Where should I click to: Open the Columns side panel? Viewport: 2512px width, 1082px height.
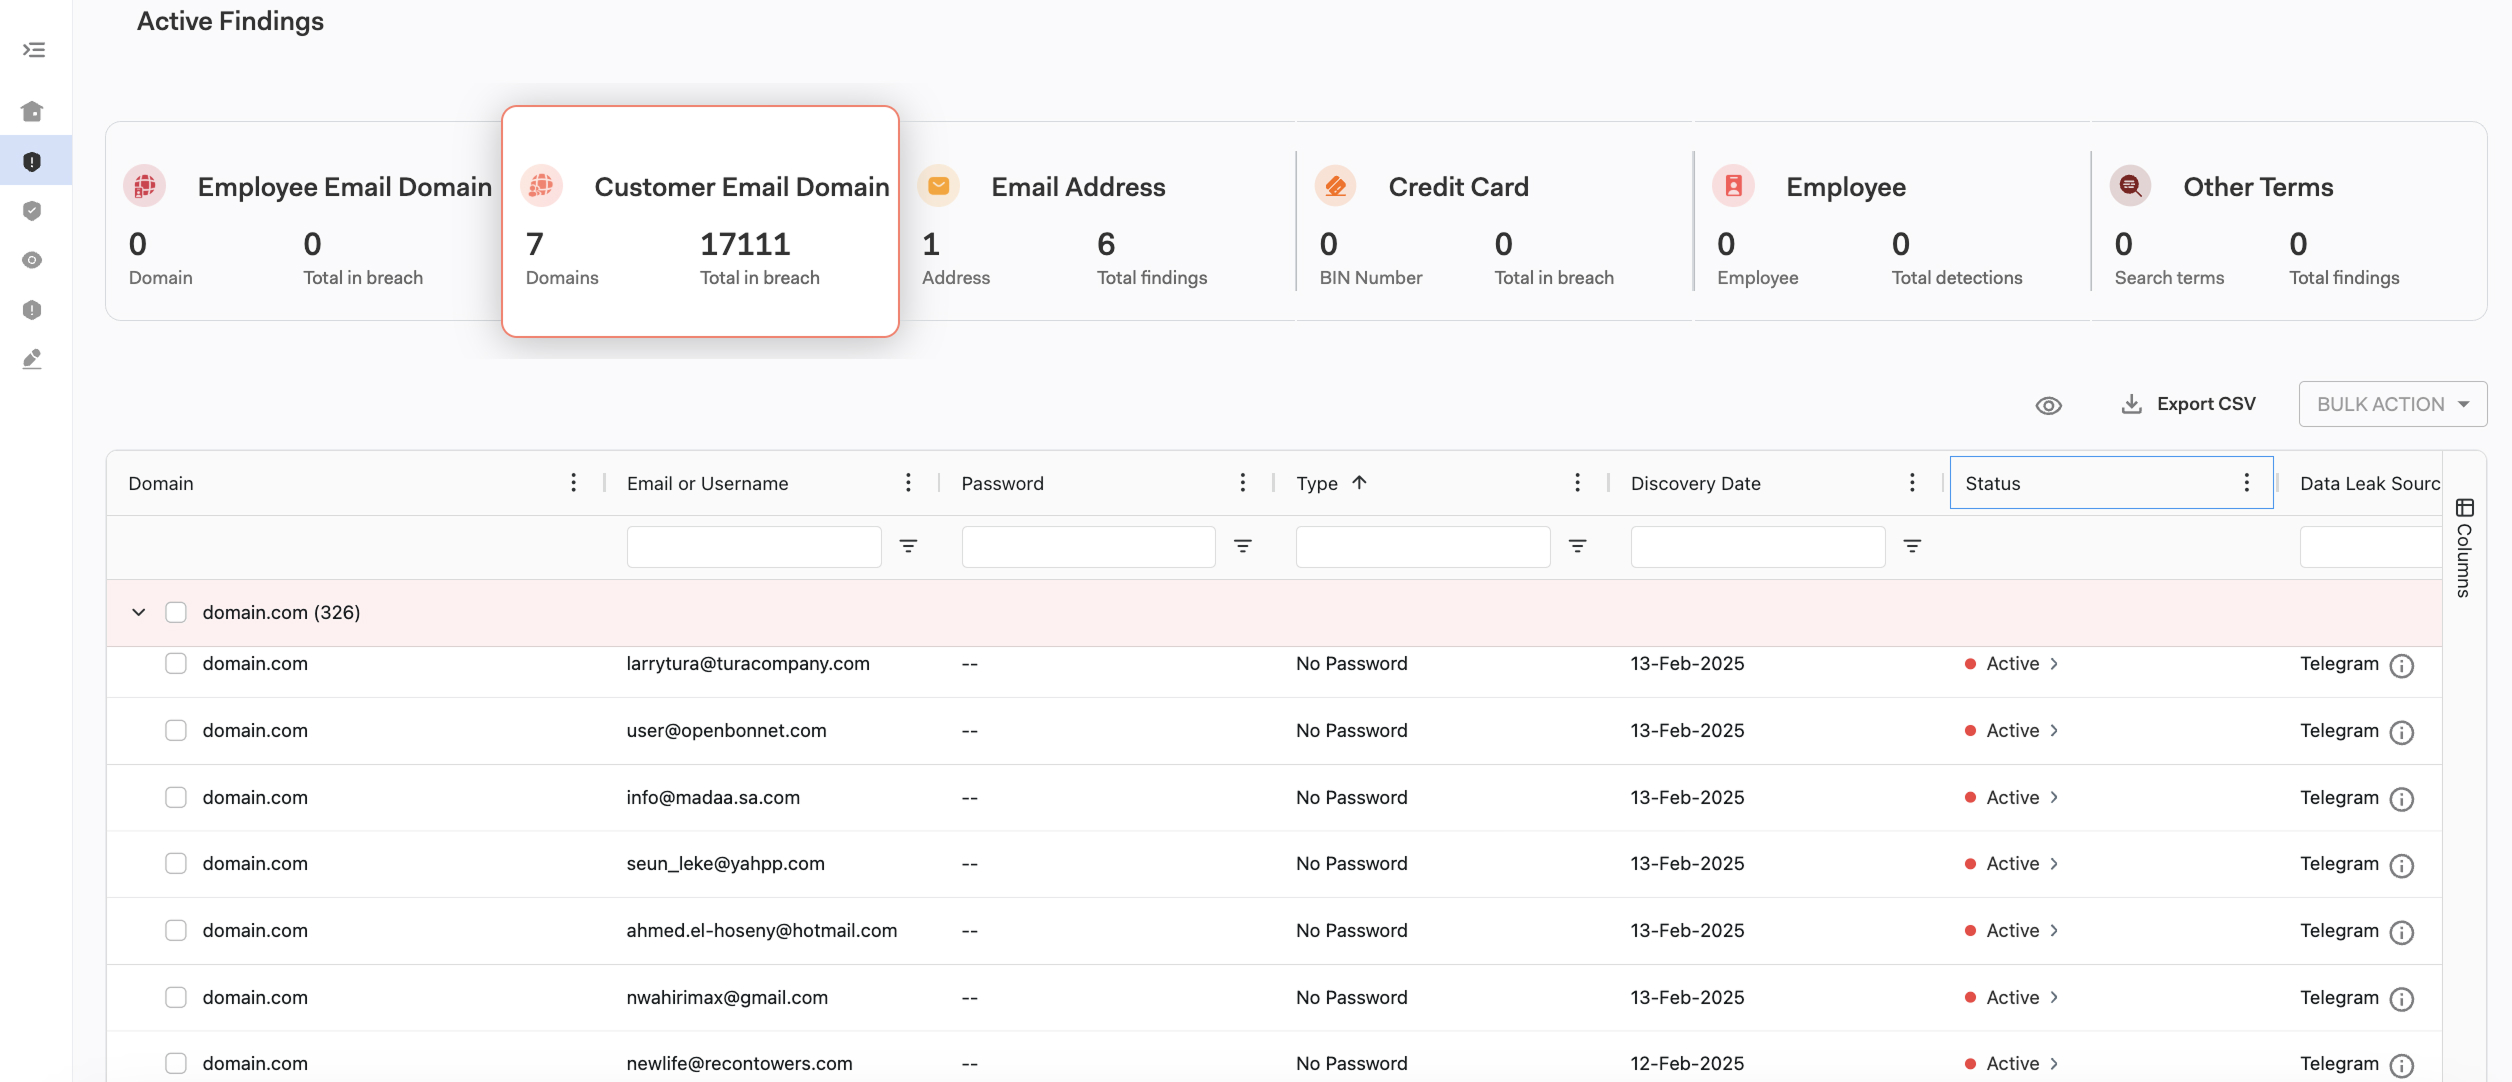click(2464, 548)
